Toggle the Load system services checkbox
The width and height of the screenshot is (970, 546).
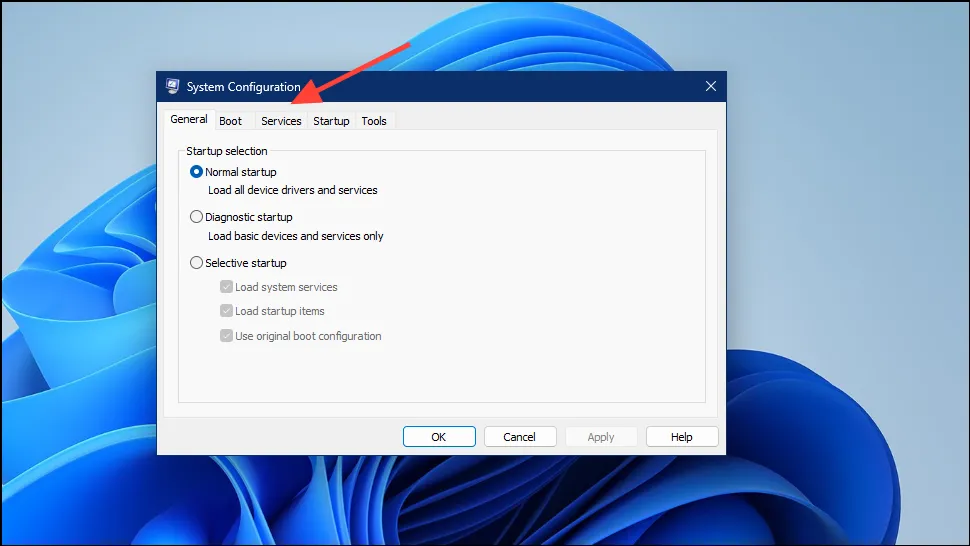(x=226, y=287)
